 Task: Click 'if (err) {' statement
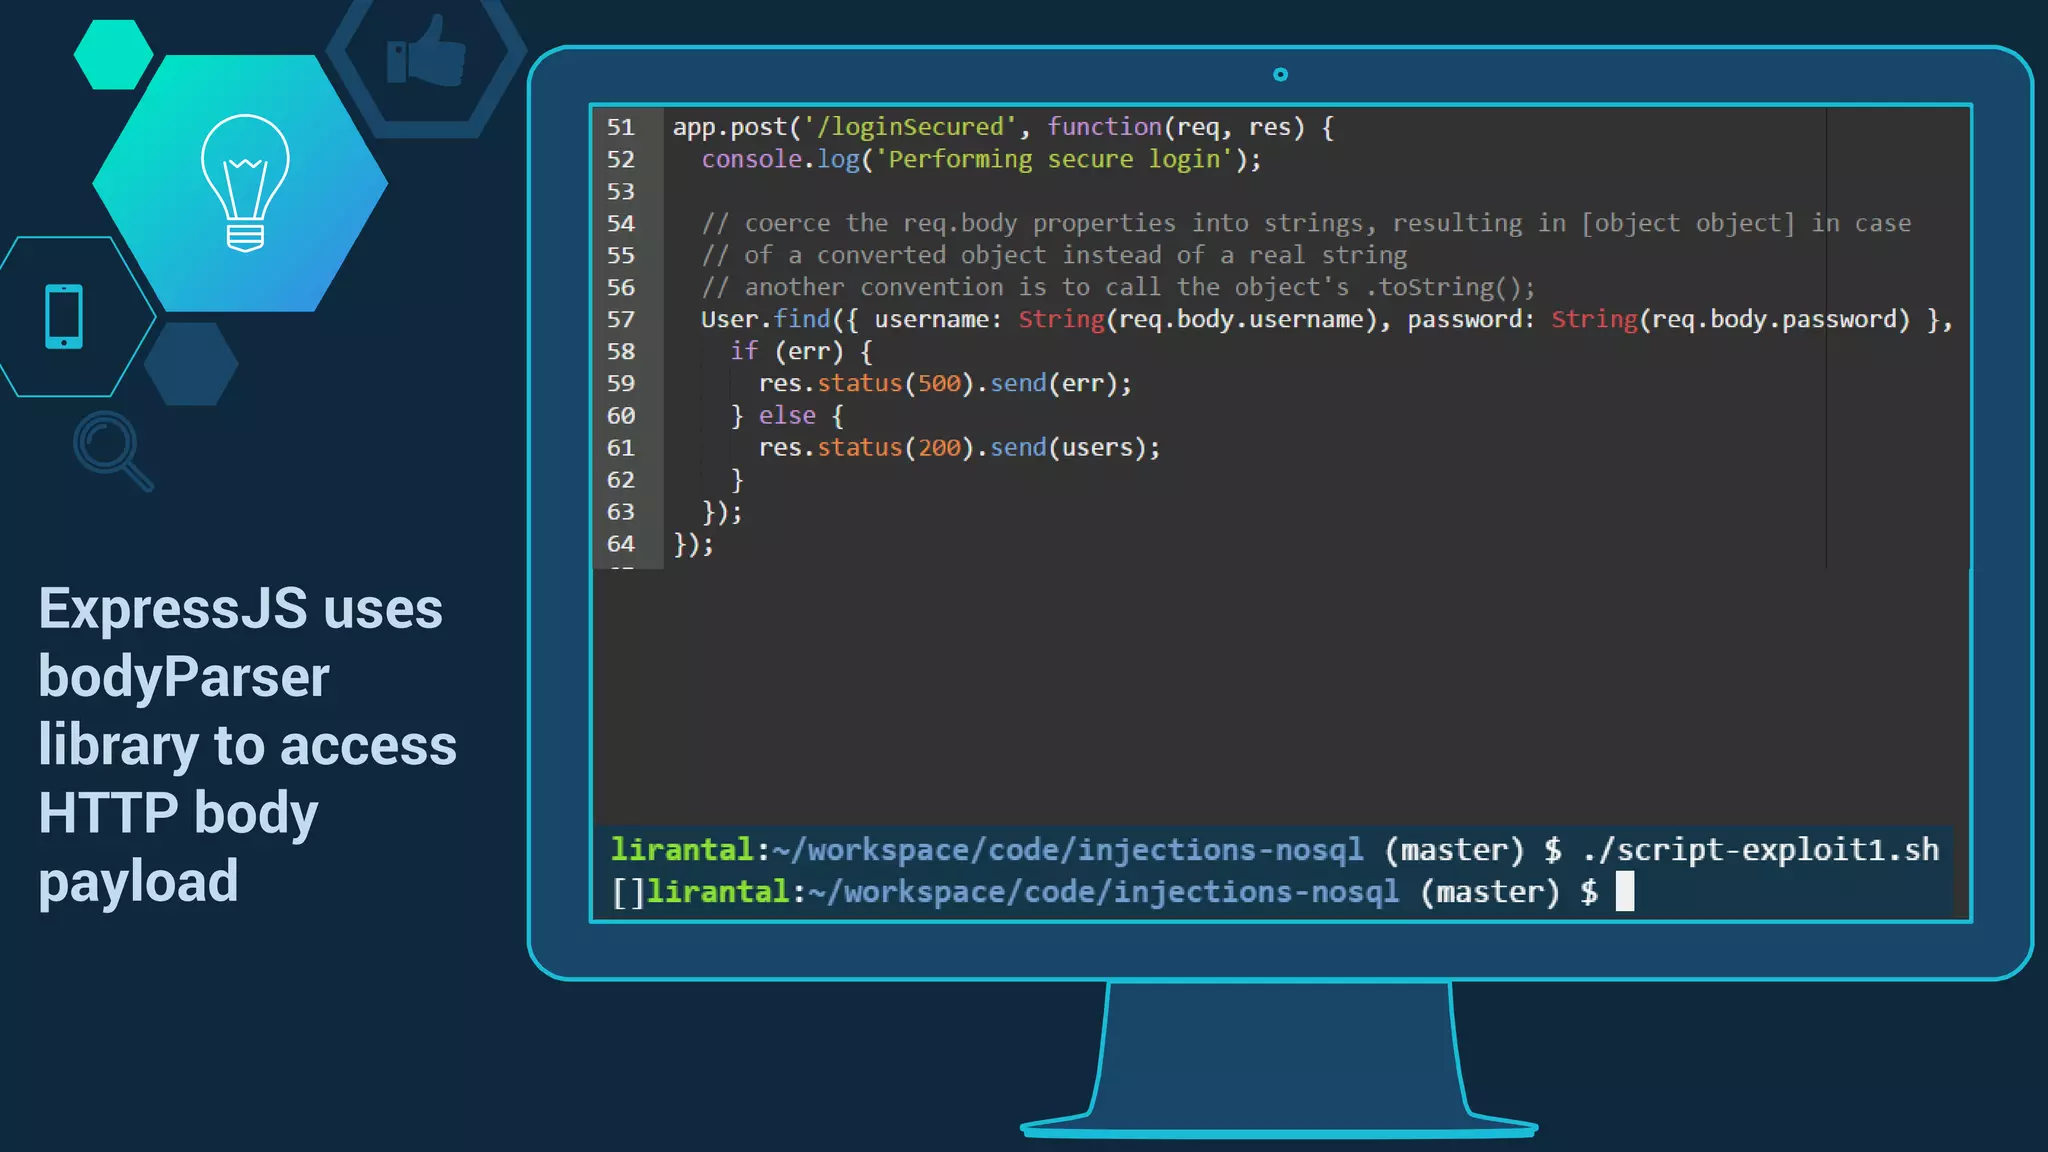click(x=801, y=351)
